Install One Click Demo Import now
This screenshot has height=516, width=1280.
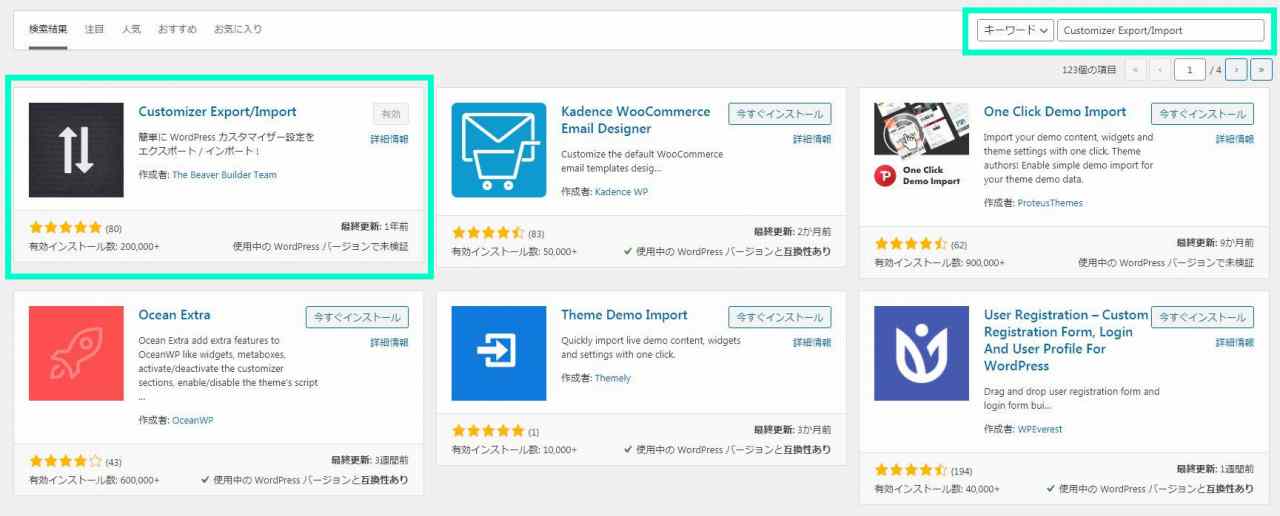point(1202,114)
